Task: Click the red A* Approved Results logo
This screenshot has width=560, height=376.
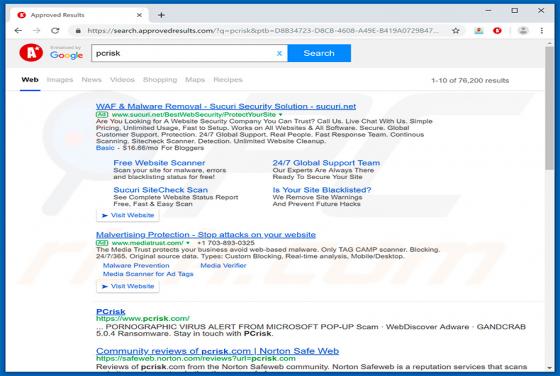Action: coord(31,53)
